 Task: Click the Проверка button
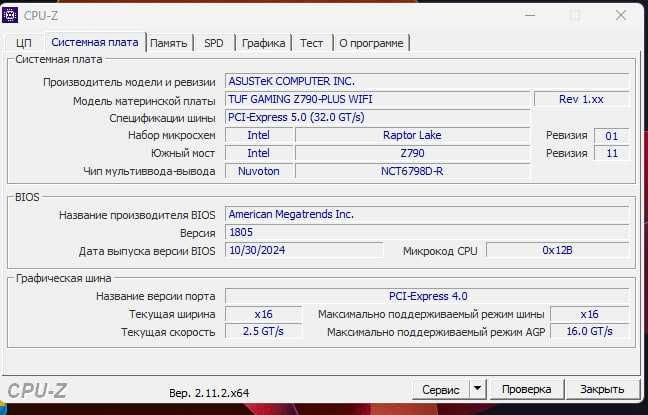click(526, 389)
